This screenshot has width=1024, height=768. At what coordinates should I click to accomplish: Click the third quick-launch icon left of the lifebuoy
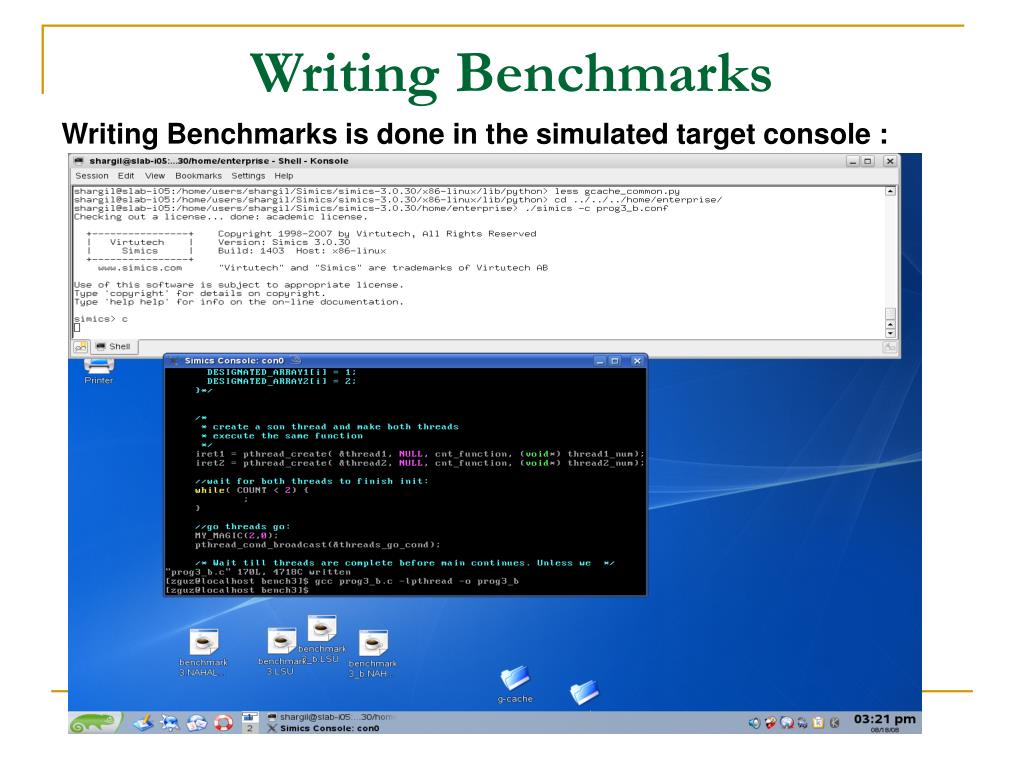[x=197, y=722]
